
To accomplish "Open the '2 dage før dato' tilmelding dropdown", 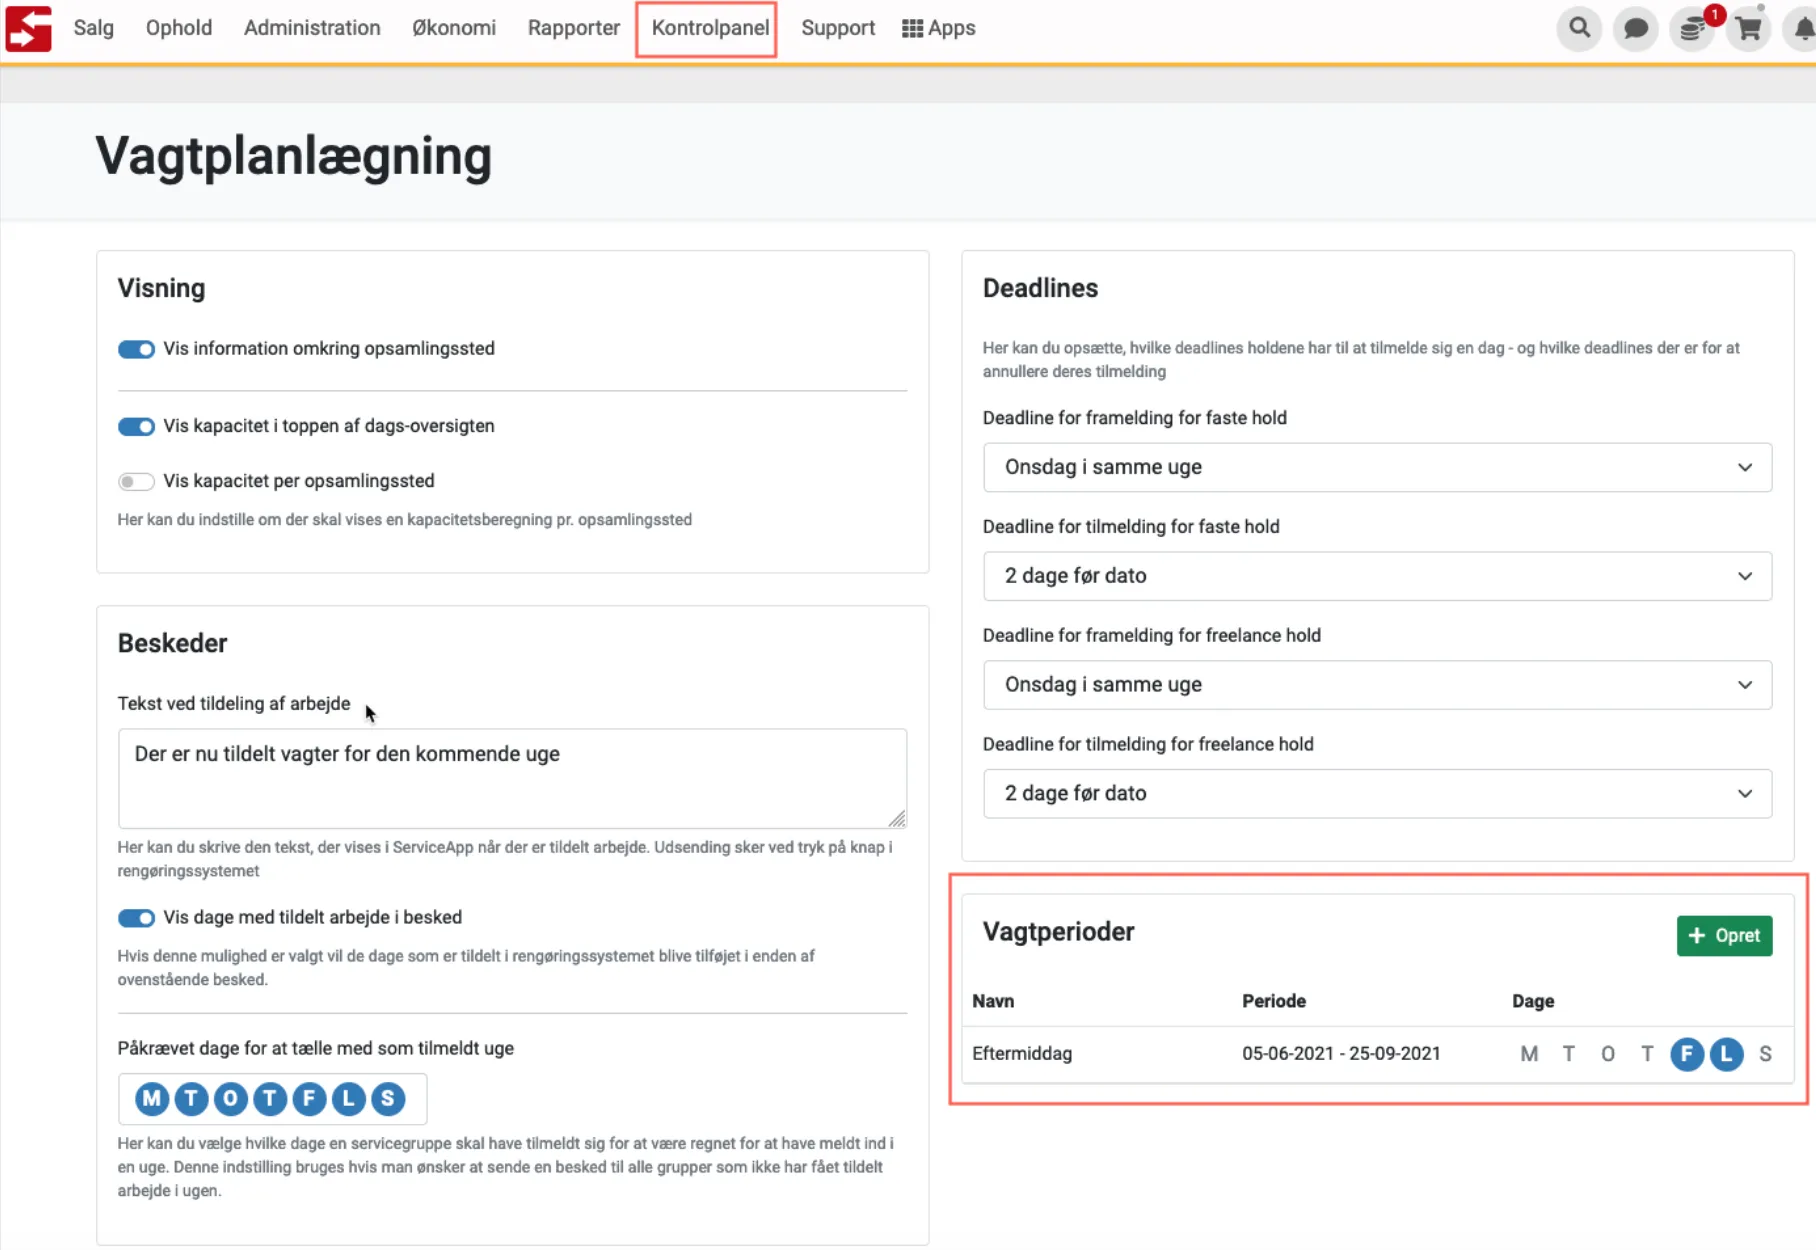I will 1377,576.
